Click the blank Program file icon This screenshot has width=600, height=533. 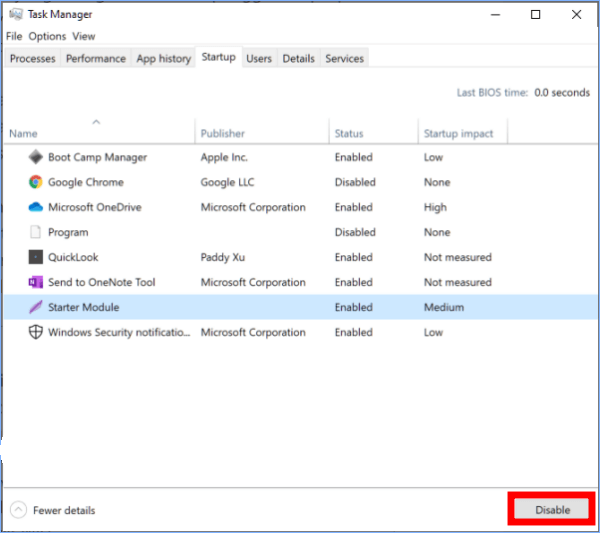click(x=36, y=232)
